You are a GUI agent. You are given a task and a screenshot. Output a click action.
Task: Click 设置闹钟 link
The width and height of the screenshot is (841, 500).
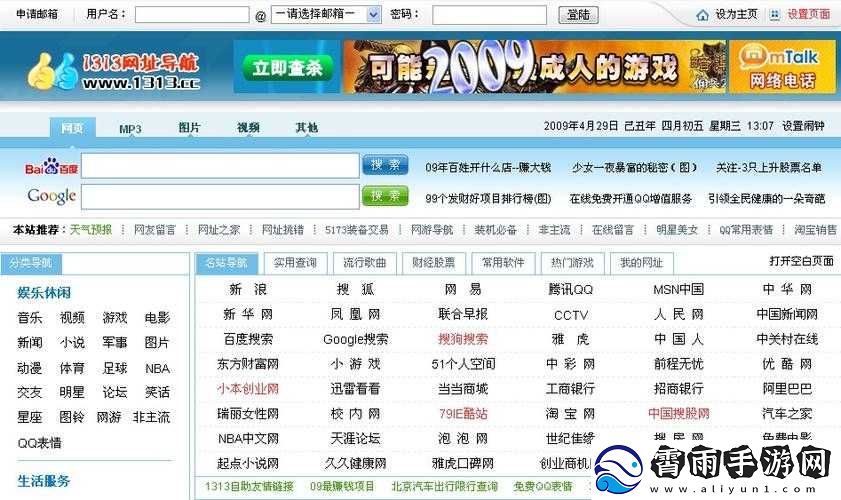coord(803,126)
